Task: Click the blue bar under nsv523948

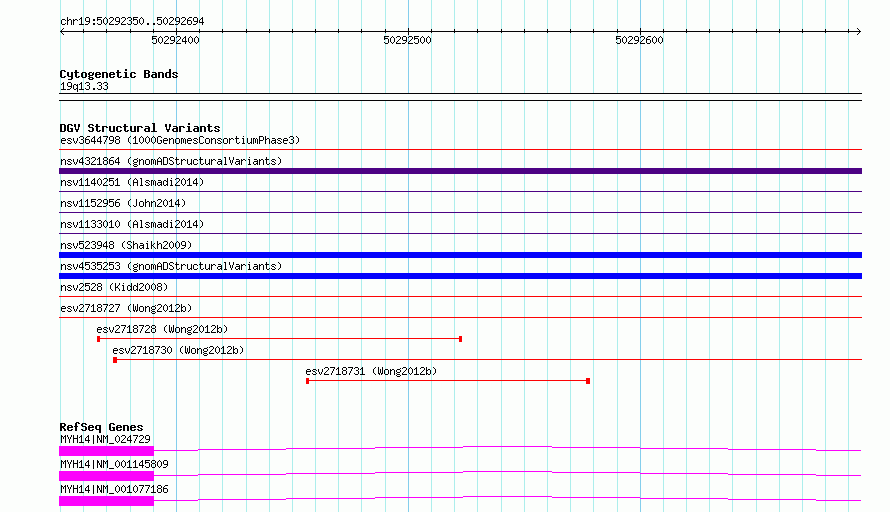Action: [460, 255]
